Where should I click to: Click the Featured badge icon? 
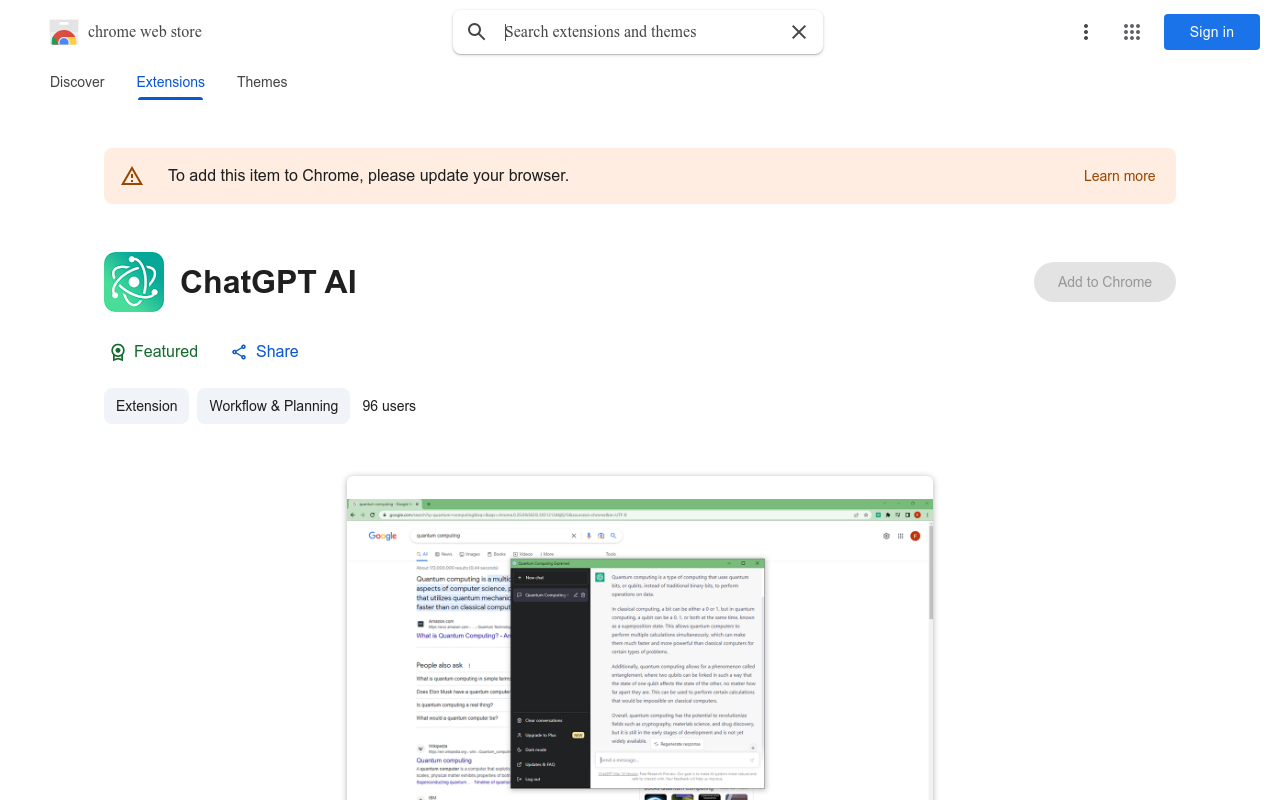point(118,352)
